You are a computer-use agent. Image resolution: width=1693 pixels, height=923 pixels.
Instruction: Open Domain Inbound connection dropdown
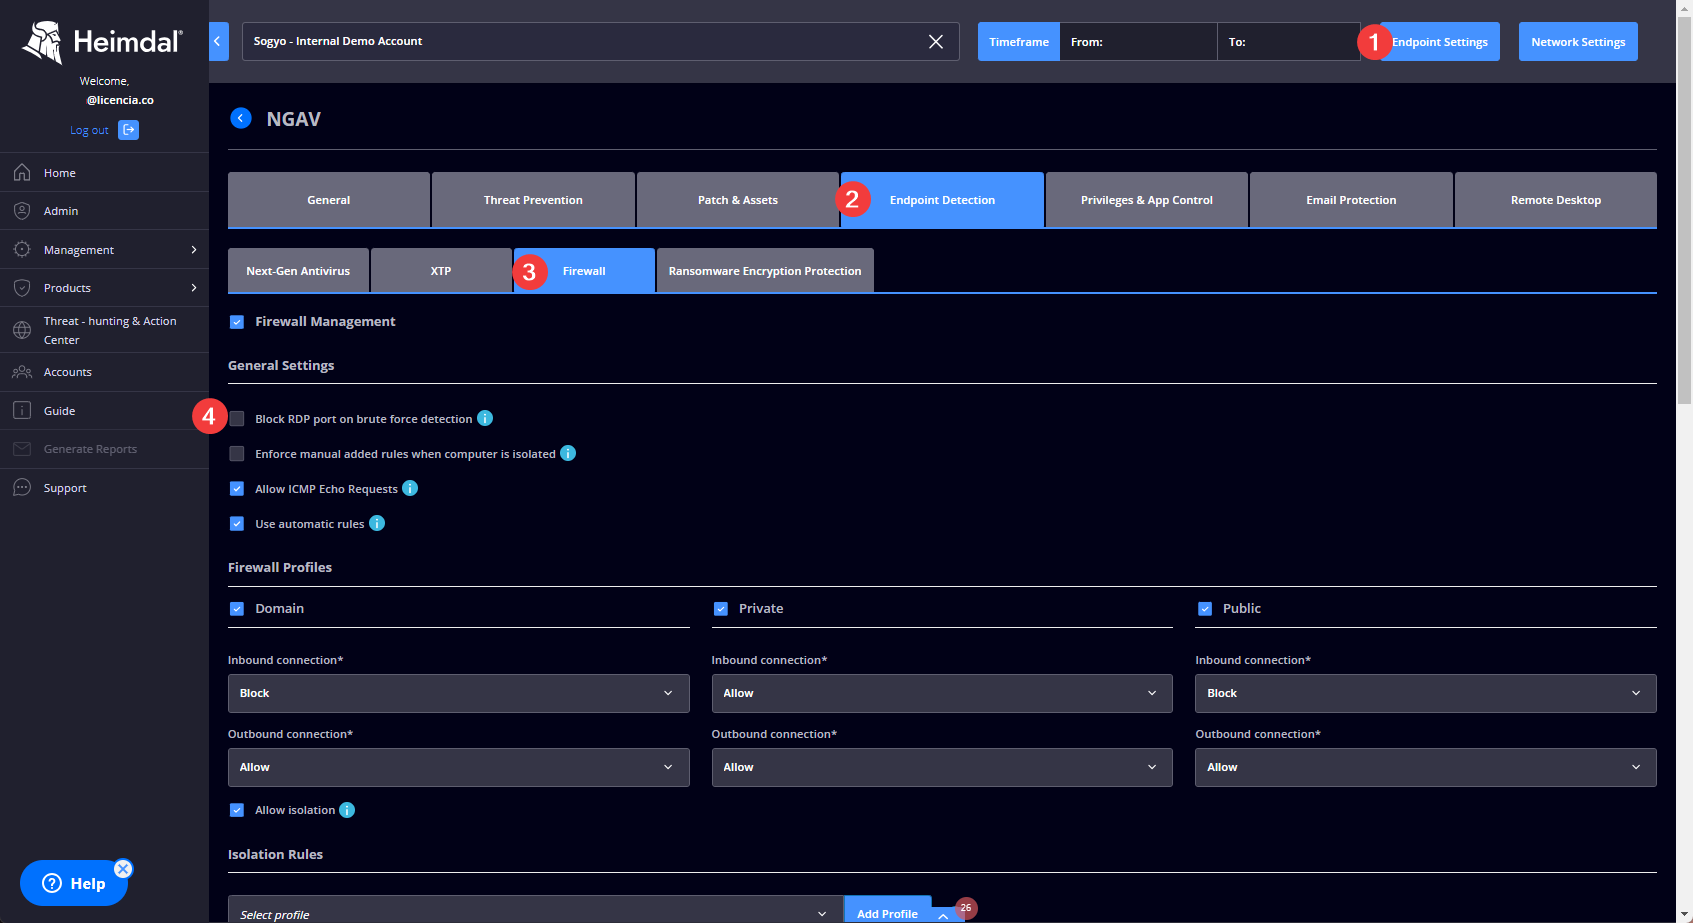click(458, 693)
